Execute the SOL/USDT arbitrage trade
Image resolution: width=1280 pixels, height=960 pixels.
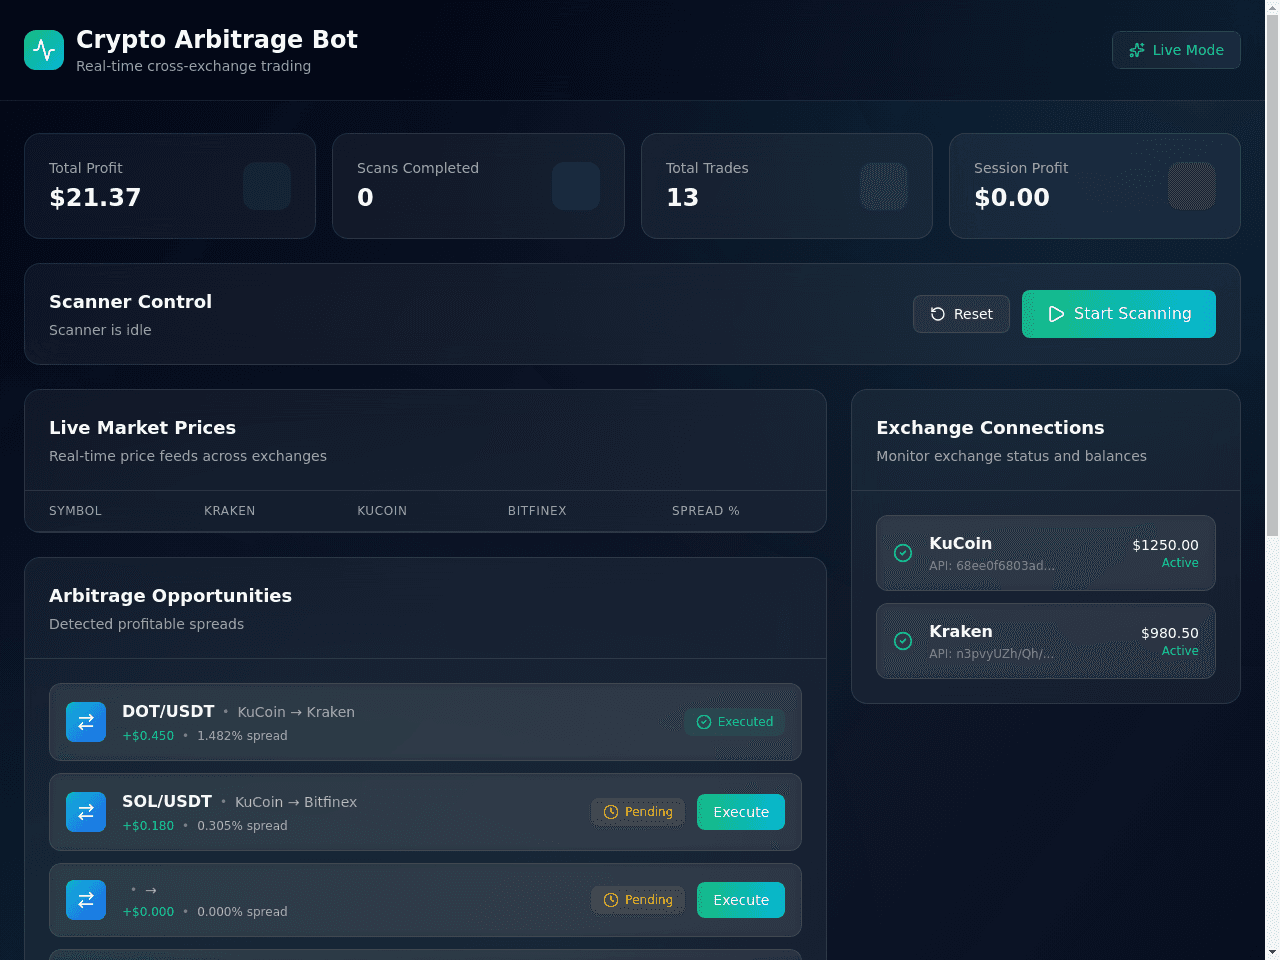[741, 812]
